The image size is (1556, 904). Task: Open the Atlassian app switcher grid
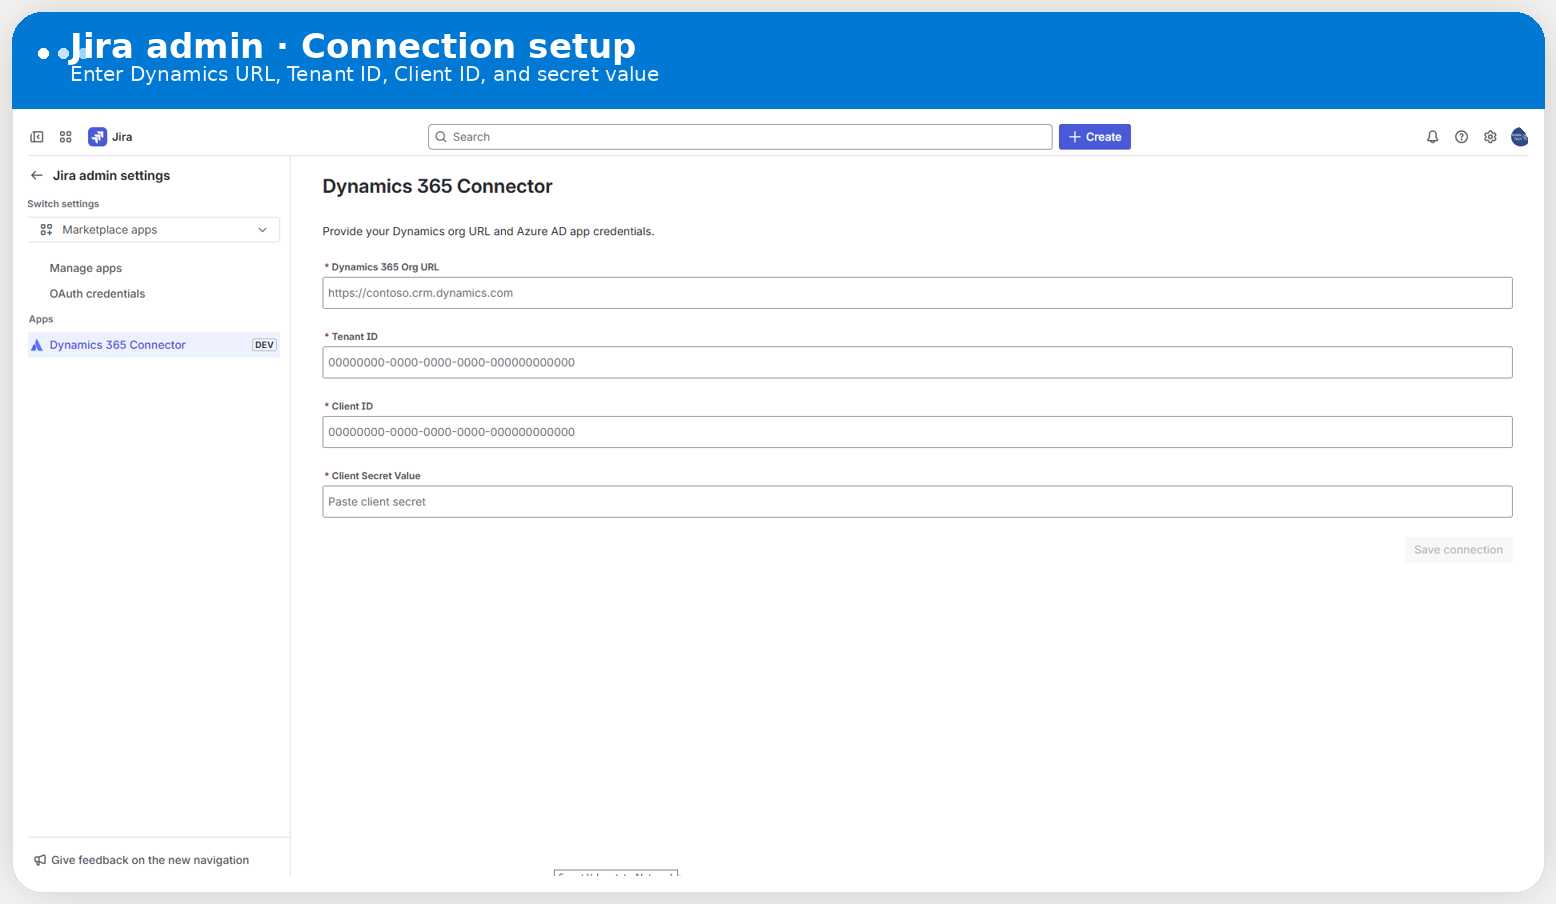(x=65, y=136)
